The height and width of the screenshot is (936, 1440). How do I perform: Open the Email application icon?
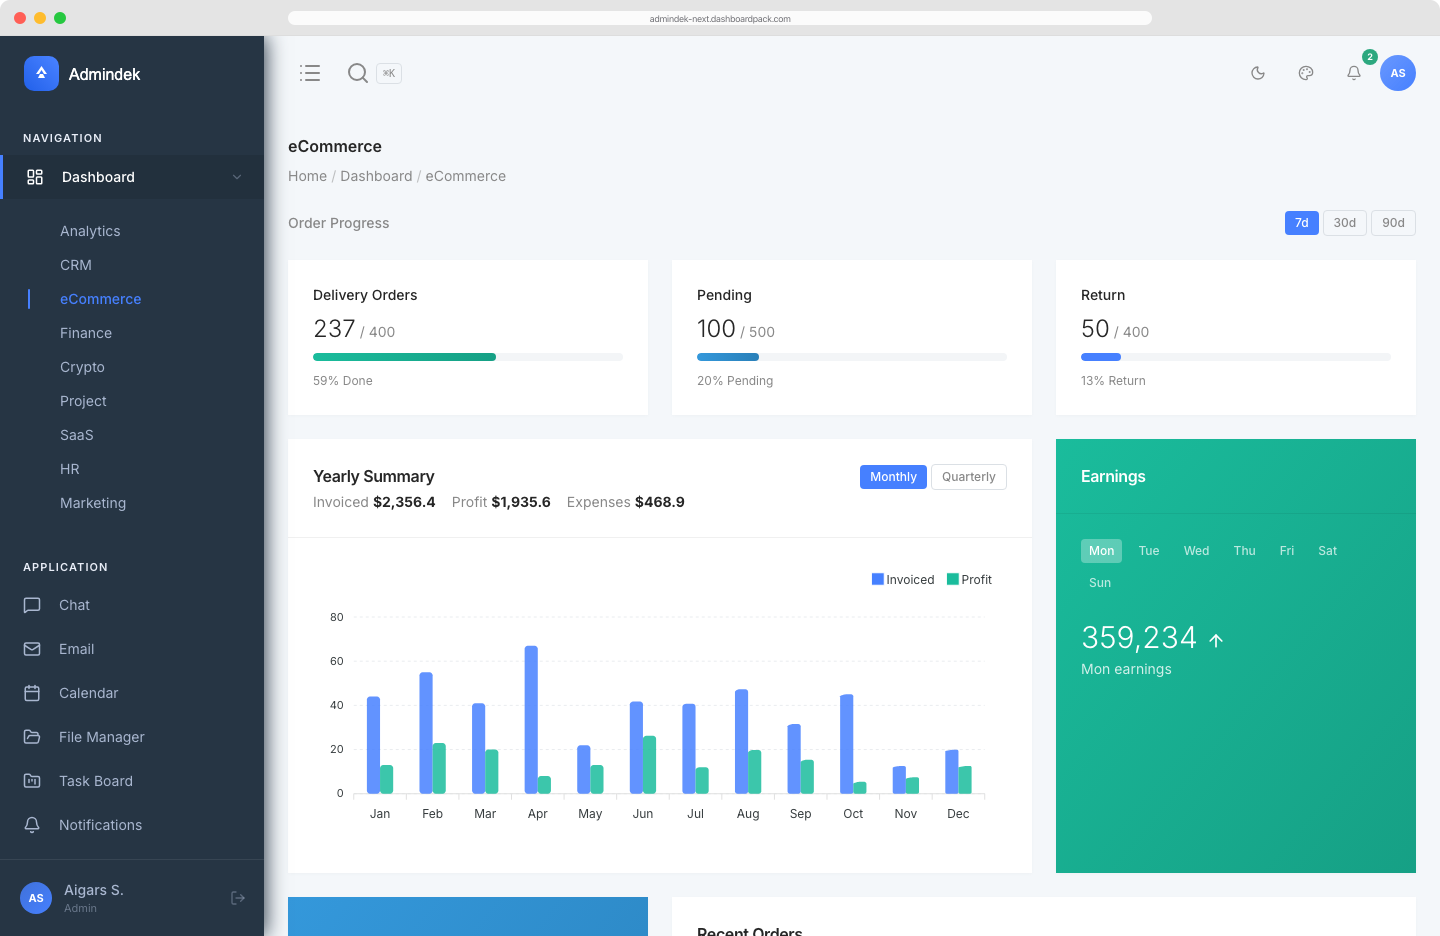pos(31,649)
